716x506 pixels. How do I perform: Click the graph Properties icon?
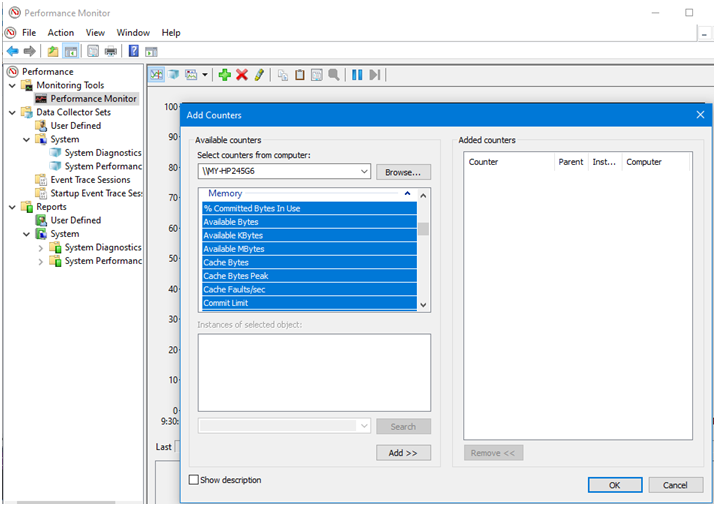click(x=316, y=74)
